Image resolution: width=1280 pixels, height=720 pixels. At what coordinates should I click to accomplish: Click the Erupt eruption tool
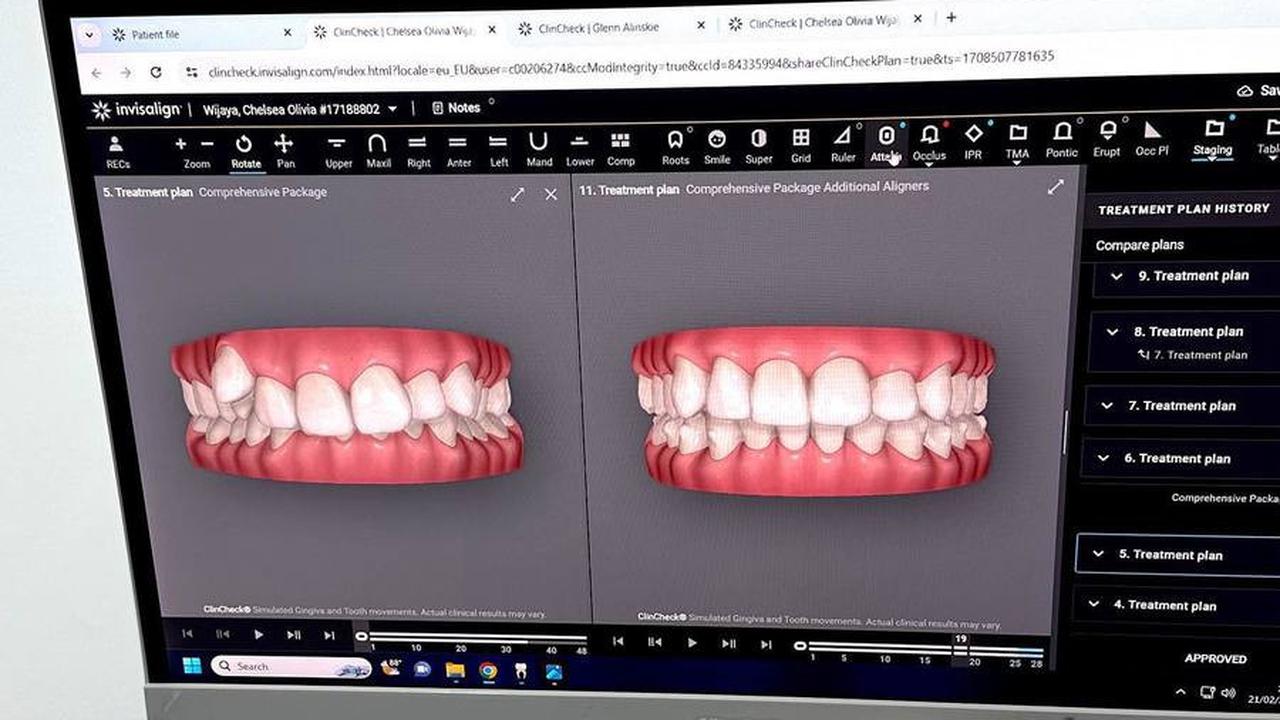(1107, 140)
